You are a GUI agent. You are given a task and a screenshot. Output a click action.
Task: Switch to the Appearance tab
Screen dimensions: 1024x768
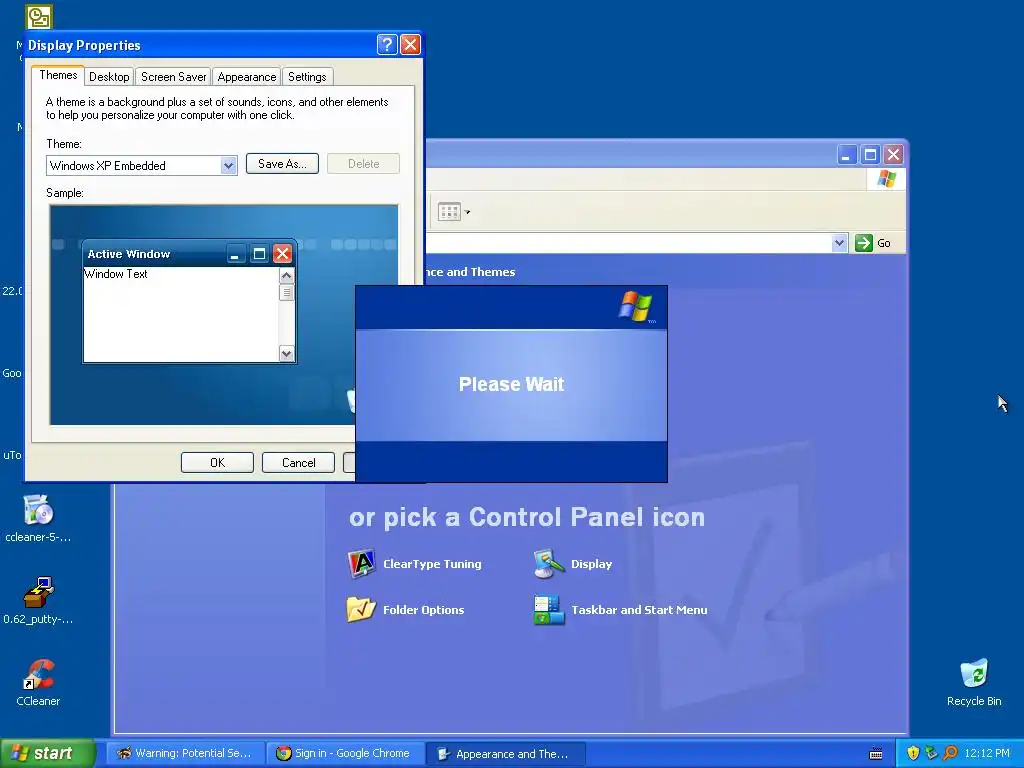247,76
